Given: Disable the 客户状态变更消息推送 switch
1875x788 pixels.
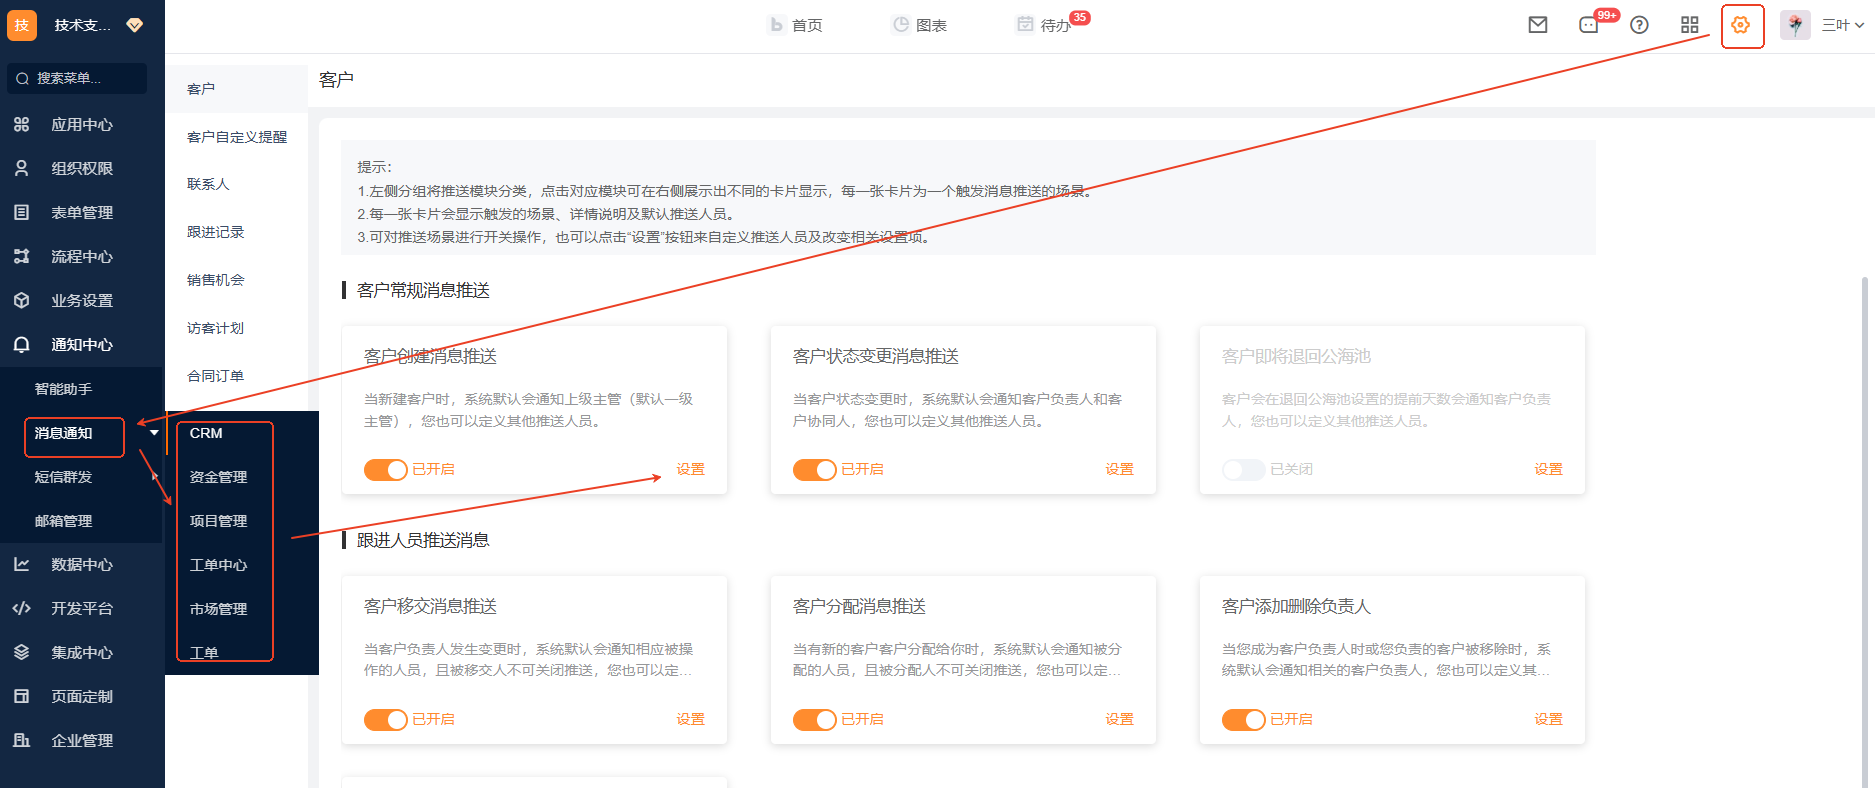Looking at the screenshot, I should [x=815, y=470].
